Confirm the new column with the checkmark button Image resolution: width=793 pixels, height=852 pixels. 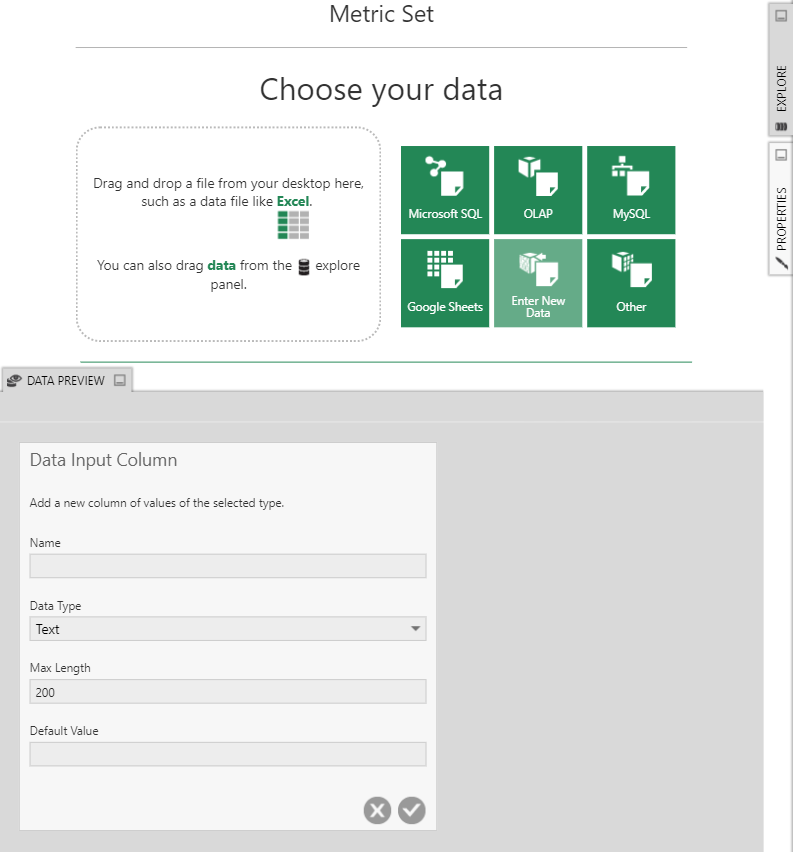click(x=412, y=810)
